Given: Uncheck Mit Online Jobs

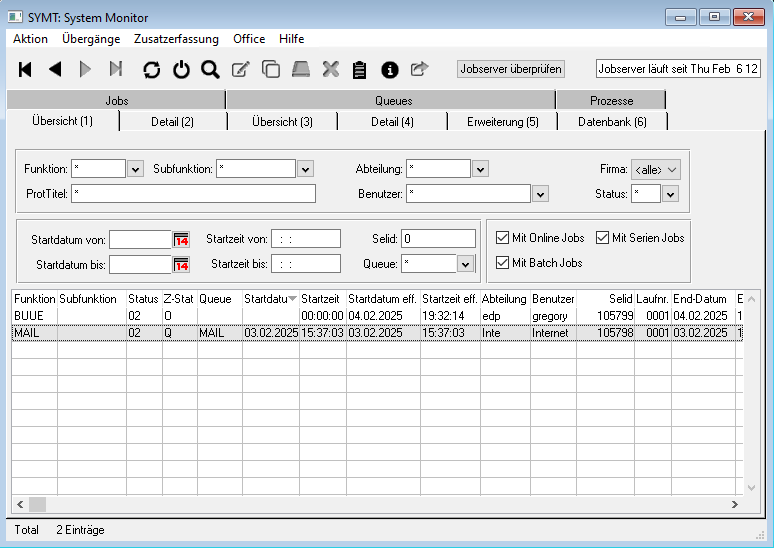Looking at the screenshot, I should (x=503, y=238).
